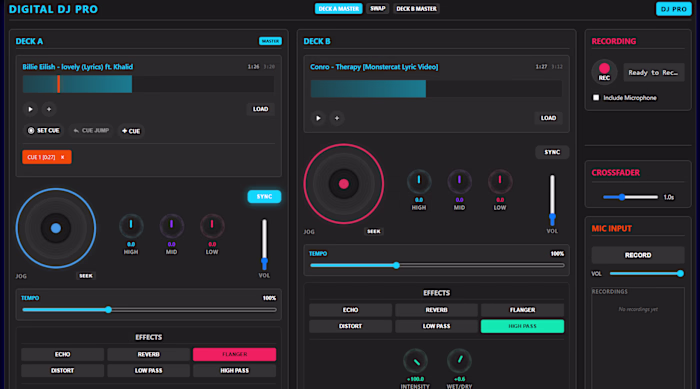Click the plus icon next to Deck B play
This screenshot has height=389, width=700.
point(337,118)
